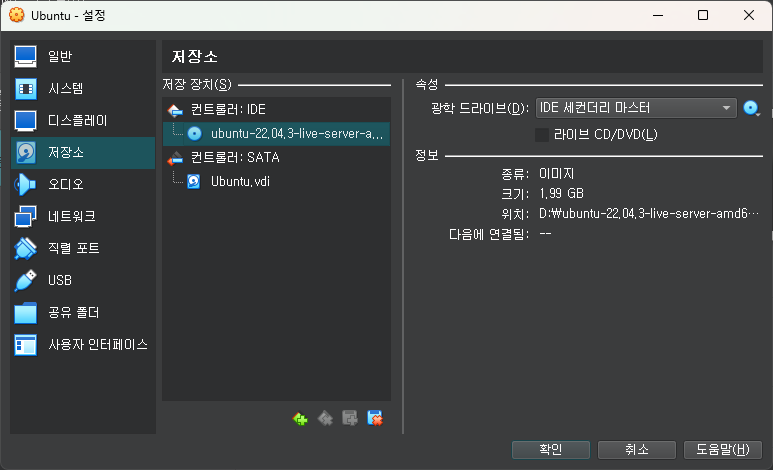
Task: Click the optical disc icon of ubuntu ISO
Action: point(194,134)
